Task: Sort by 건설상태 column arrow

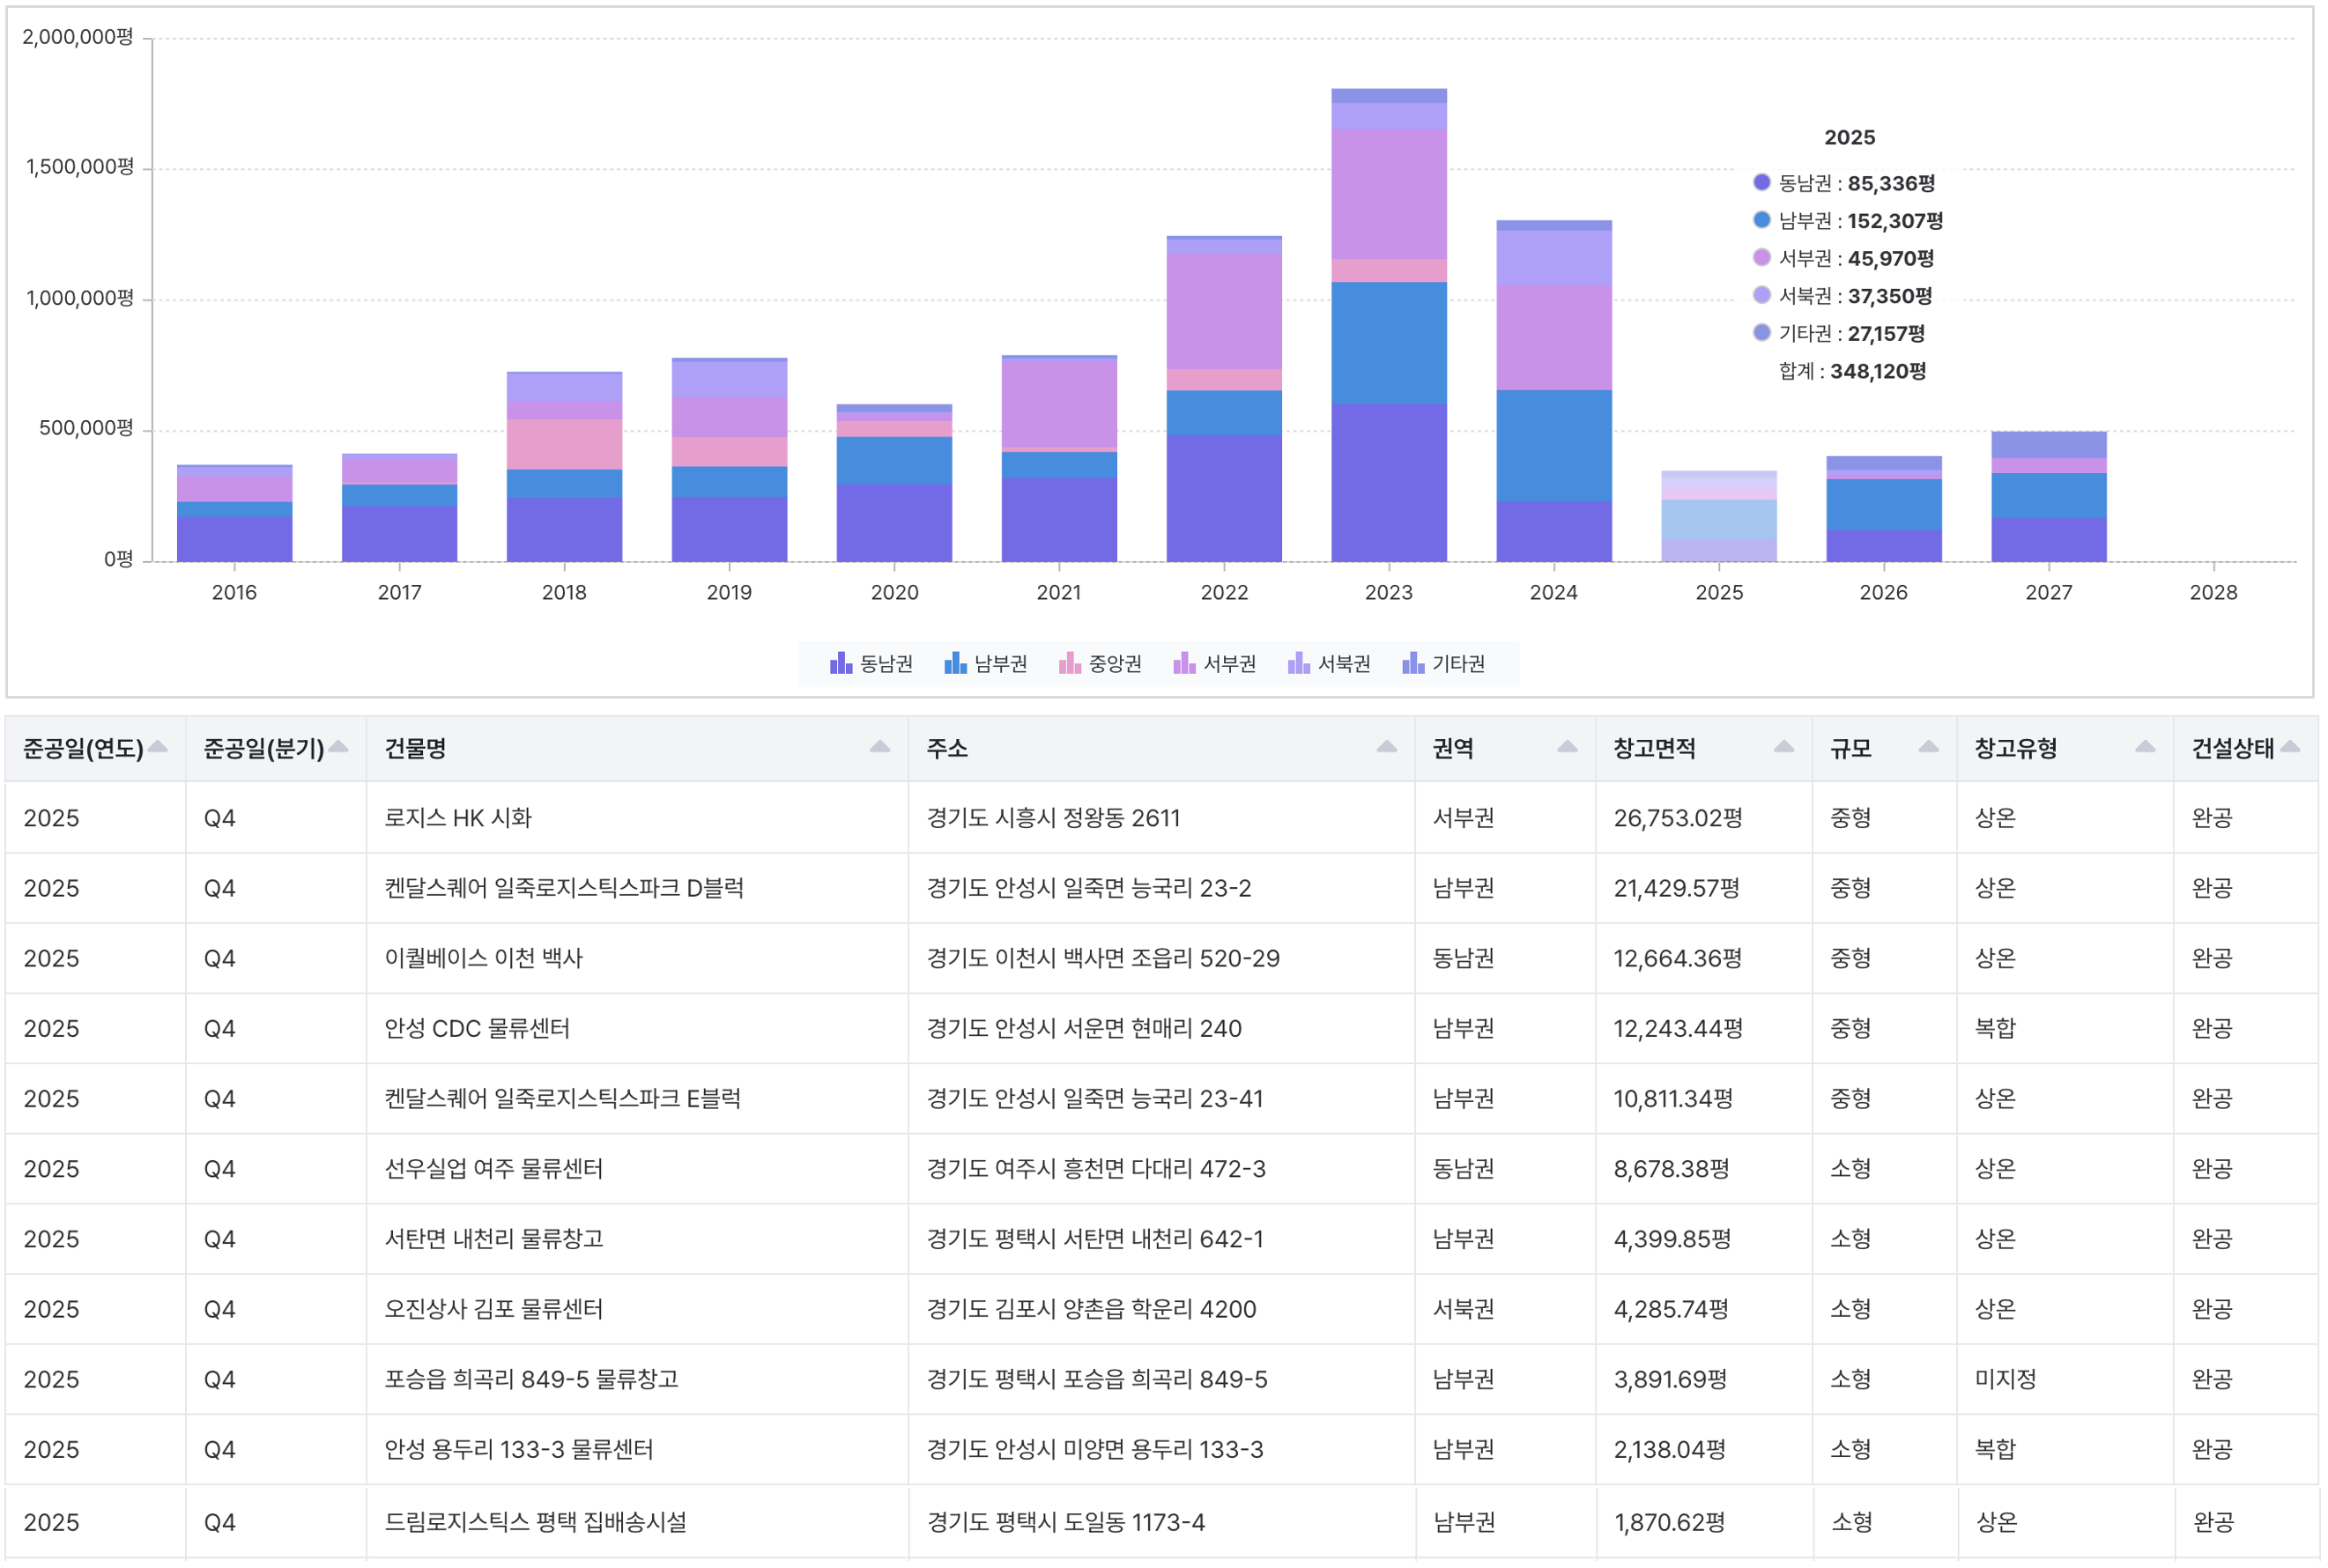Action: [x=2291, y=747]
